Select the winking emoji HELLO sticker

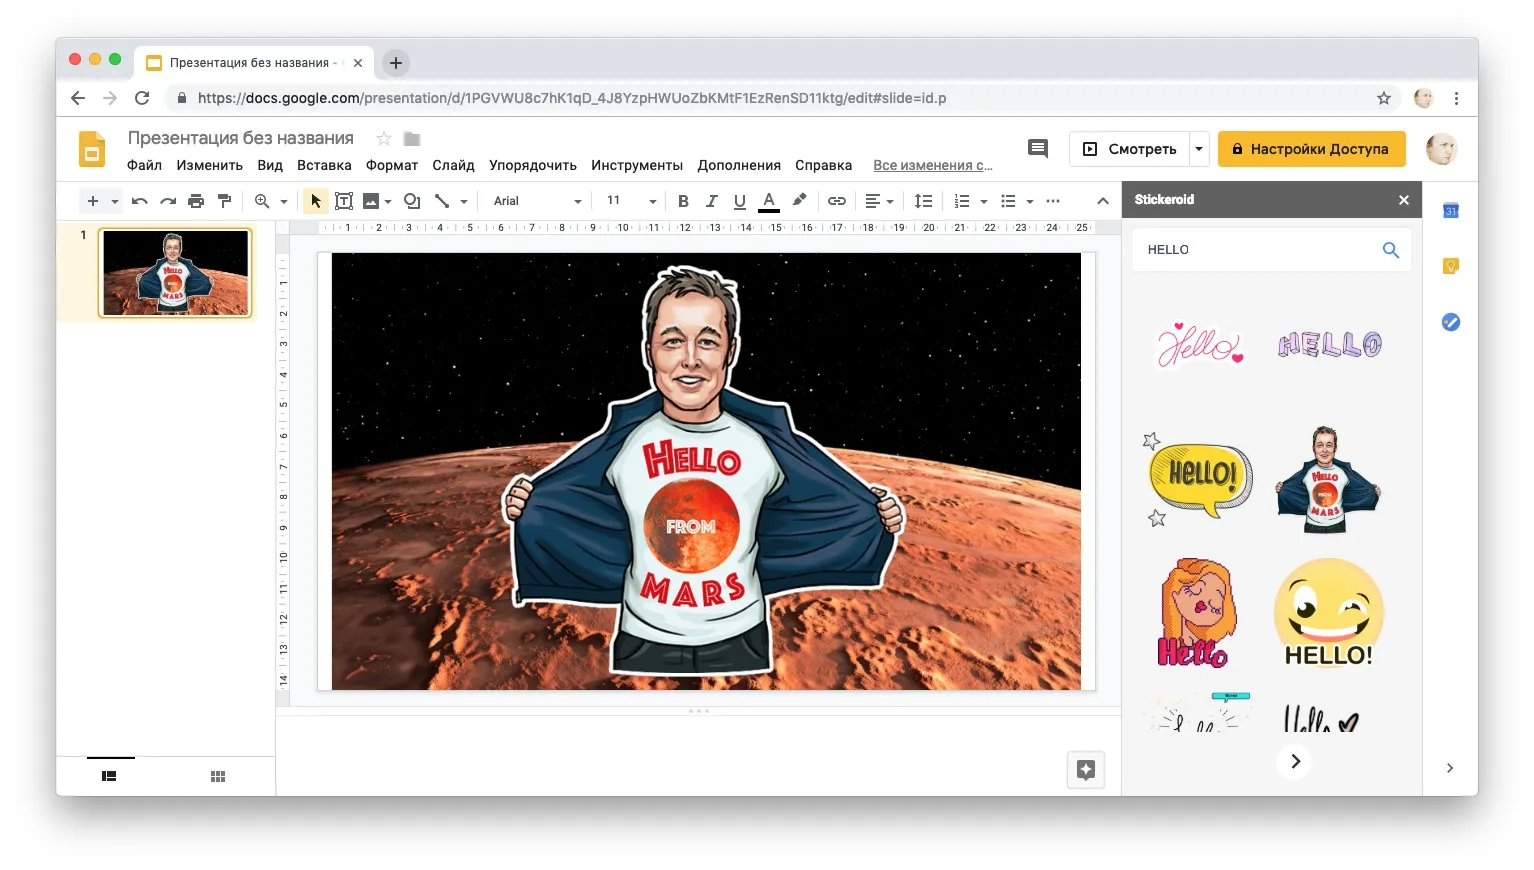1329,613
